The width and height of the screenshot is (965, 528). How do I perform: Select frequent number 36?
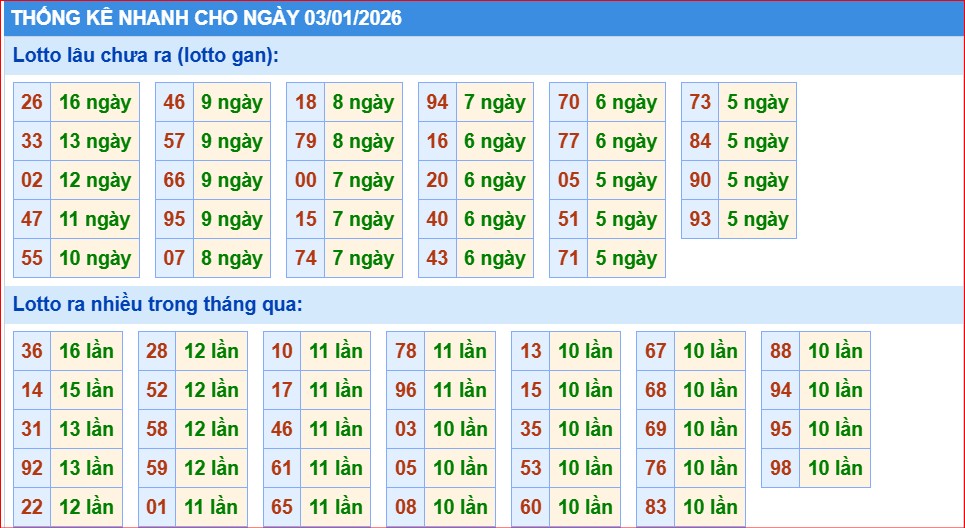[32, 351]
